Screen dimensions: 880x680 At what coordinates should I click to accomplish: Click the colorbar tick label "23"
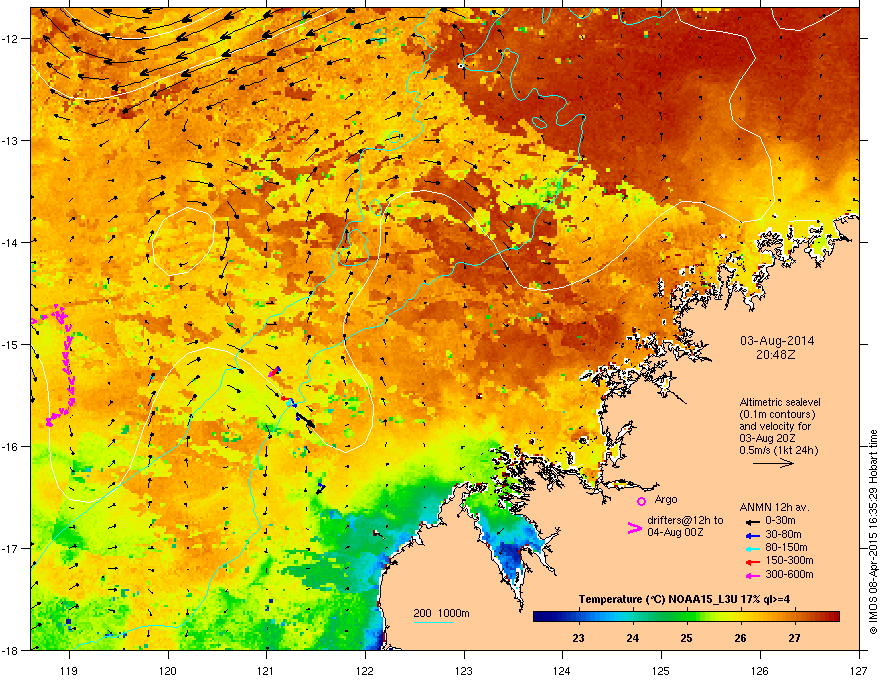(x=579, y=638)
